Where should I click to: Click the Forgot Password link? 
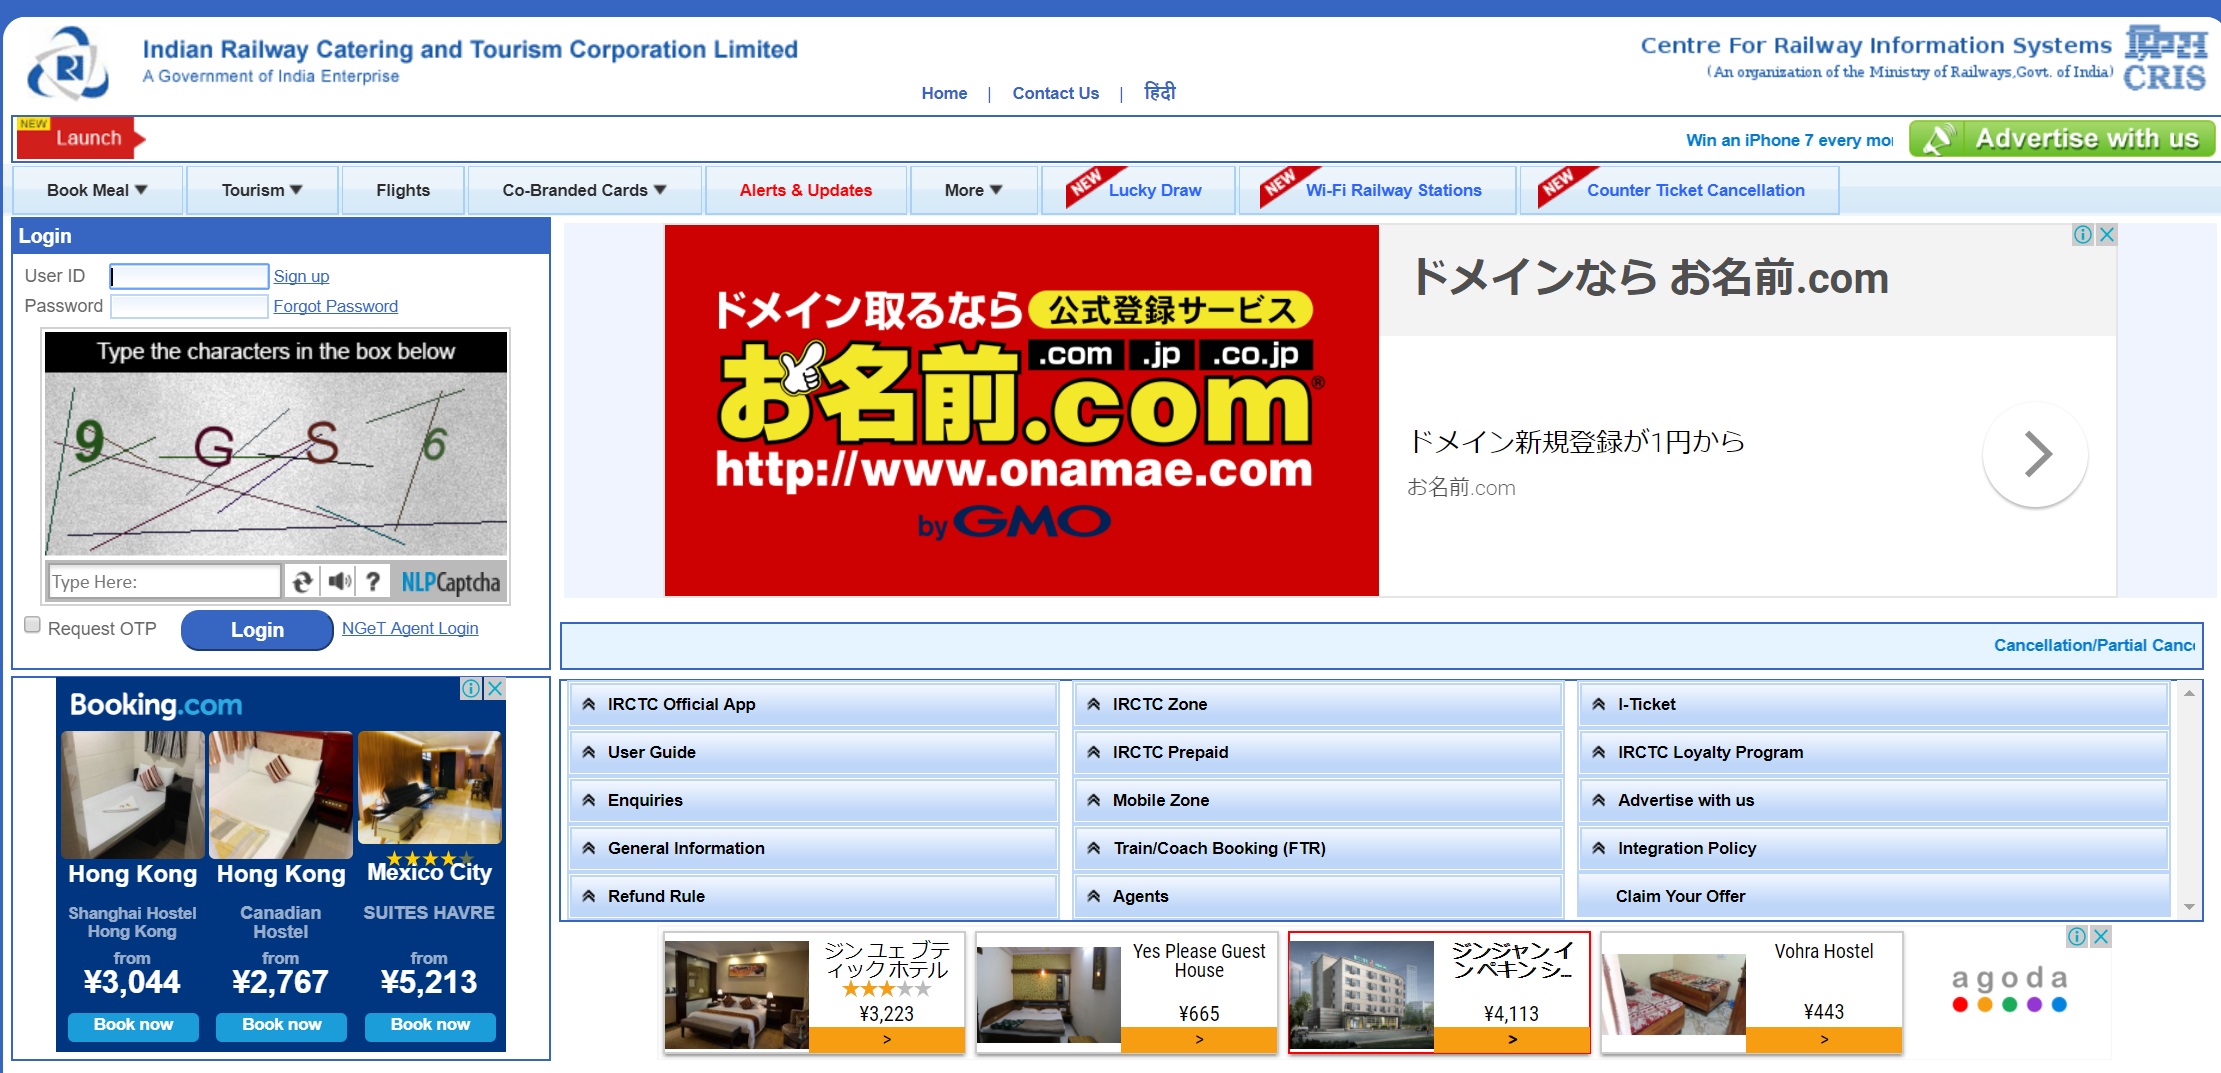(x=335, y=306)
